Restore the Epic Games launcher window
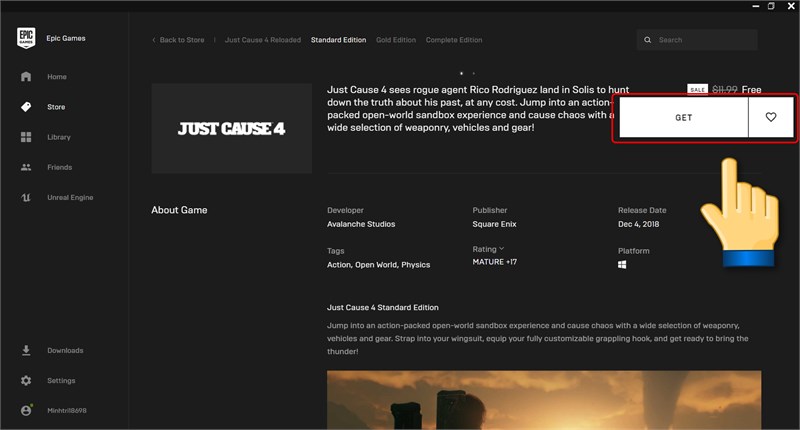Viewport: 800px width, 430px height. [771, 6]
